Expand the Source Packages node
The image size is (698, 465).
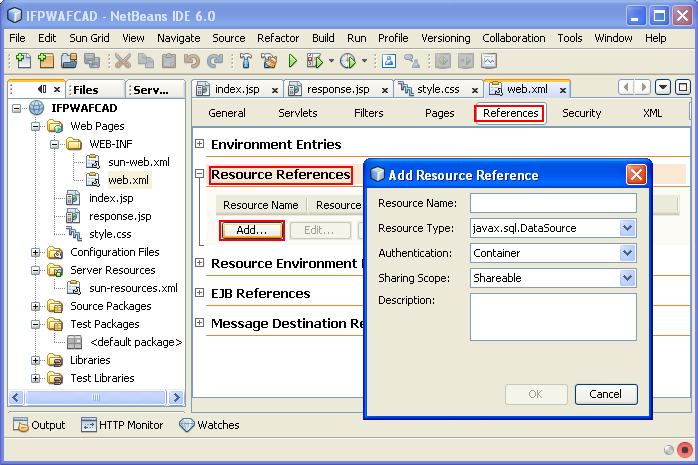click(36, 306)
